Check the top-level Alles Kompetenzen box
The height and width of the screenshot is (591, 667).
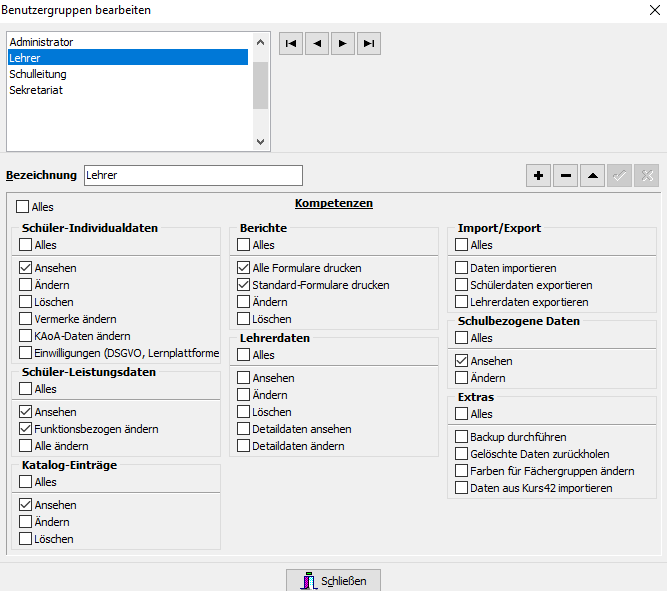coord(22,207)
